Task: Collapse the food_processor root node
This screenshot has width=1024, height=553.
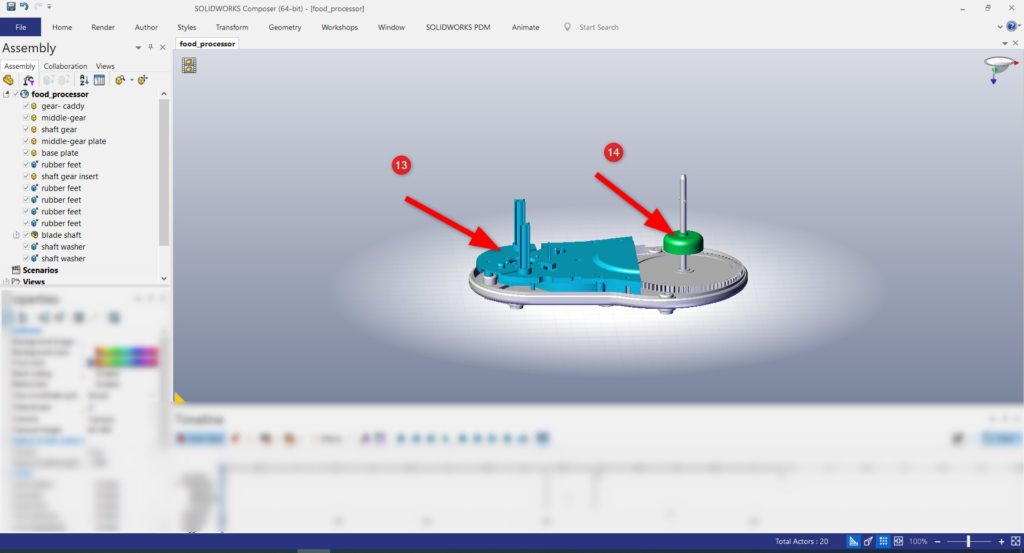Action: 7,94
